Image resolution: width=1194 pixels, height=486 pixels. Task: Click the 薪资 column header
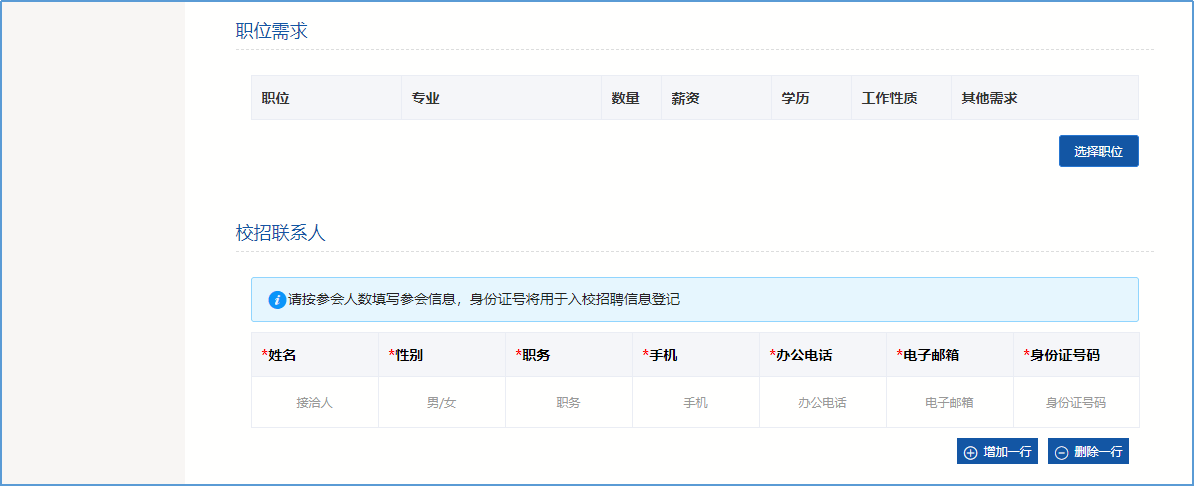(685, 98)
